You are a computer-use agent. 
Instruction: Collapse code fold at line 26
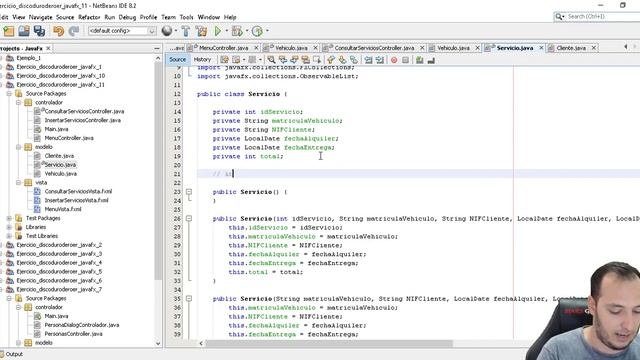pos(189,218)
